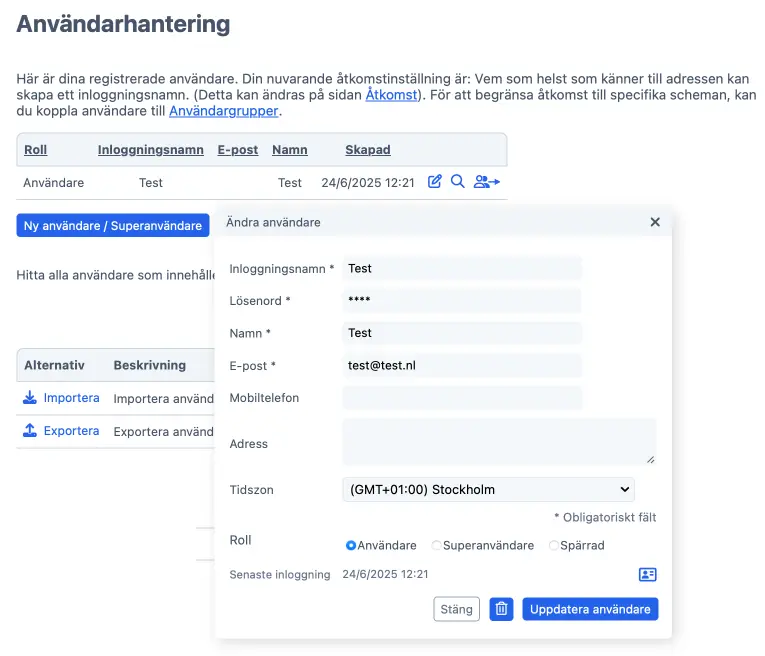The height and width of the screenshot is (656, 765).
Task: Click the Stäng button
Action: (456, 609)
